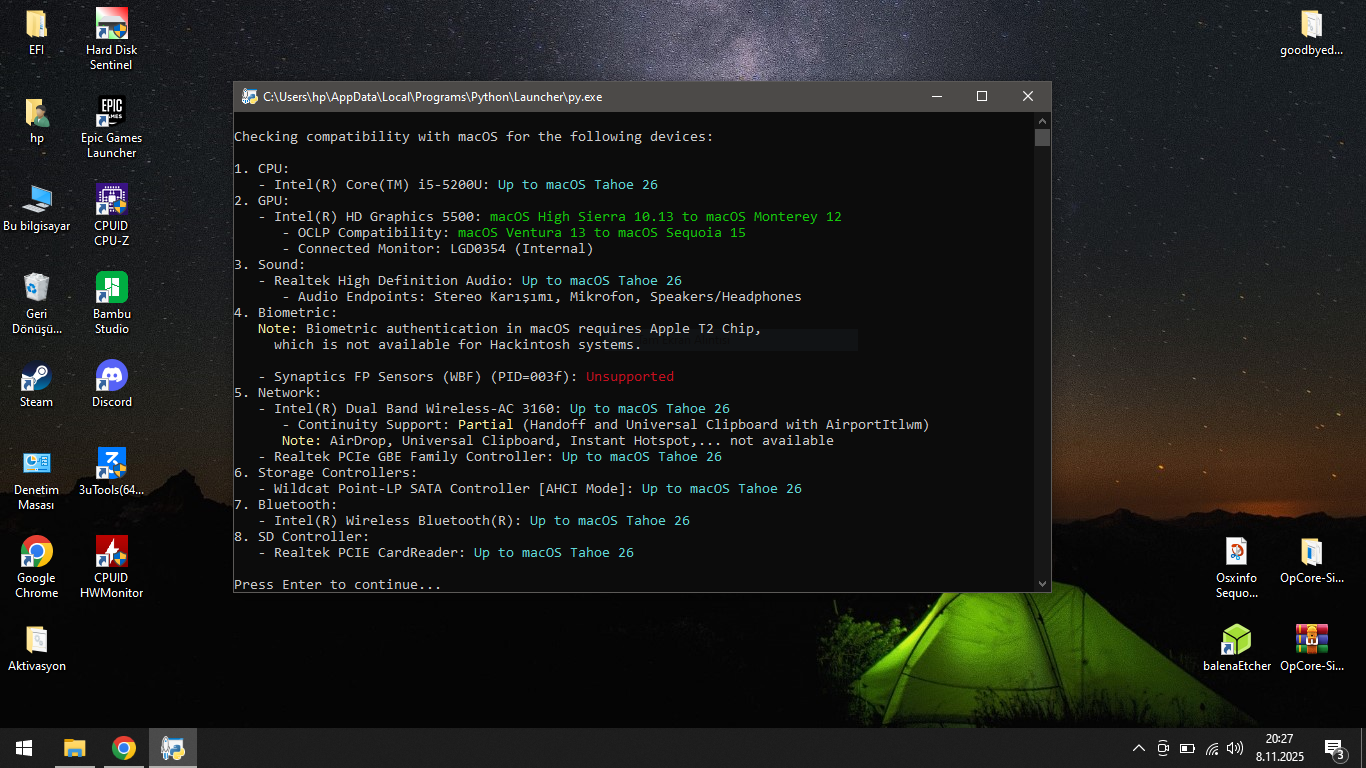The width and height of the screenshot is (1366, 768).
Task: Click the console scrollbar up arrow
Action: pos(1042,120)
